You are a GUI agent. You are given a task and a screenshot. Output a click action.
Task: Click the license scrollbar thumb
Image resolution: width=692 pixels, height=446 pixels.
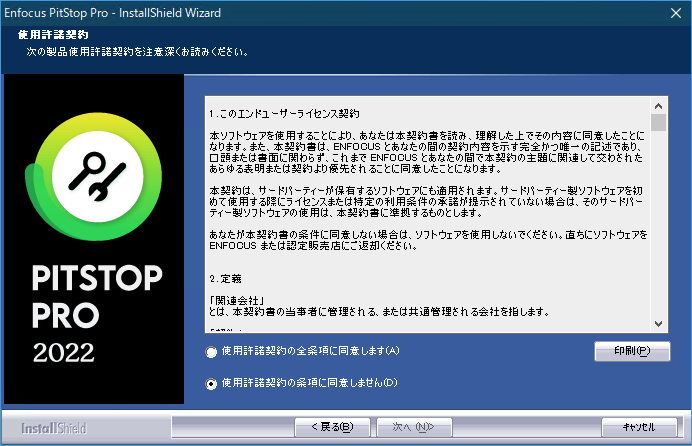click(x=658, y=123)
